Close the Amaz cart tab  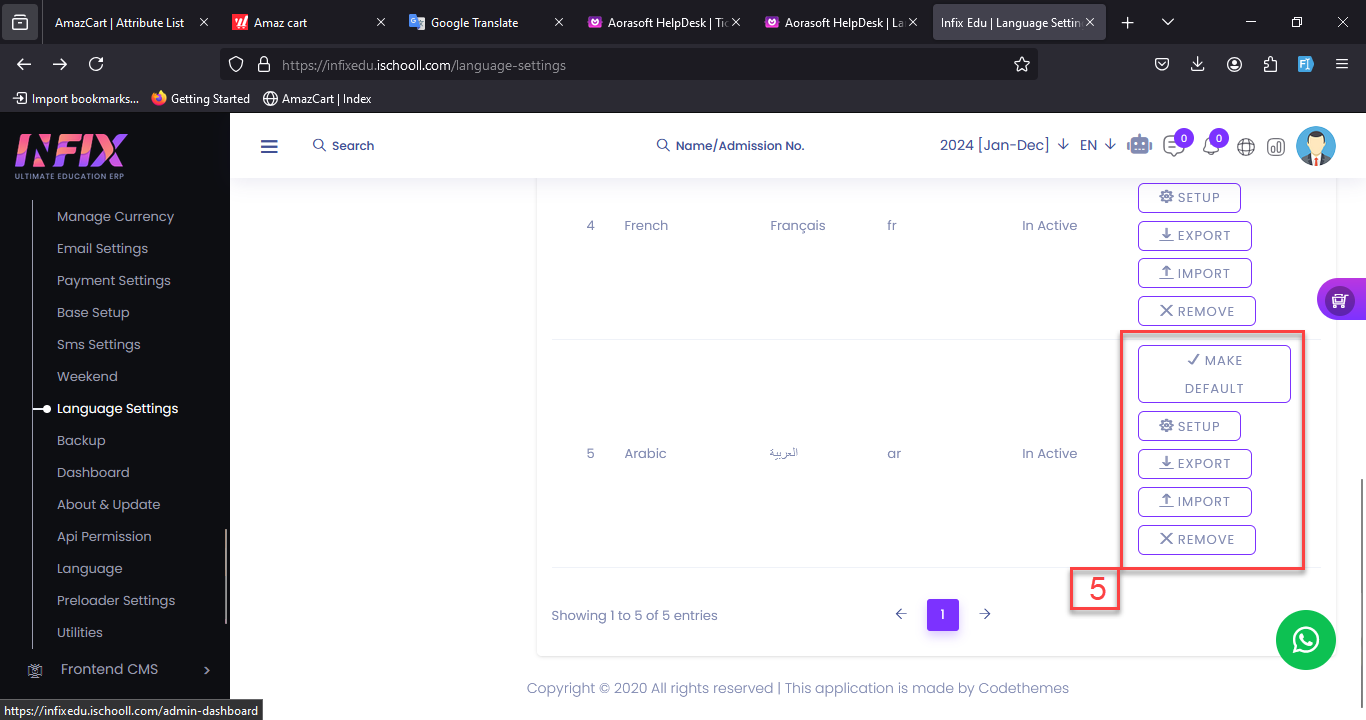click(x=380, y=22)
